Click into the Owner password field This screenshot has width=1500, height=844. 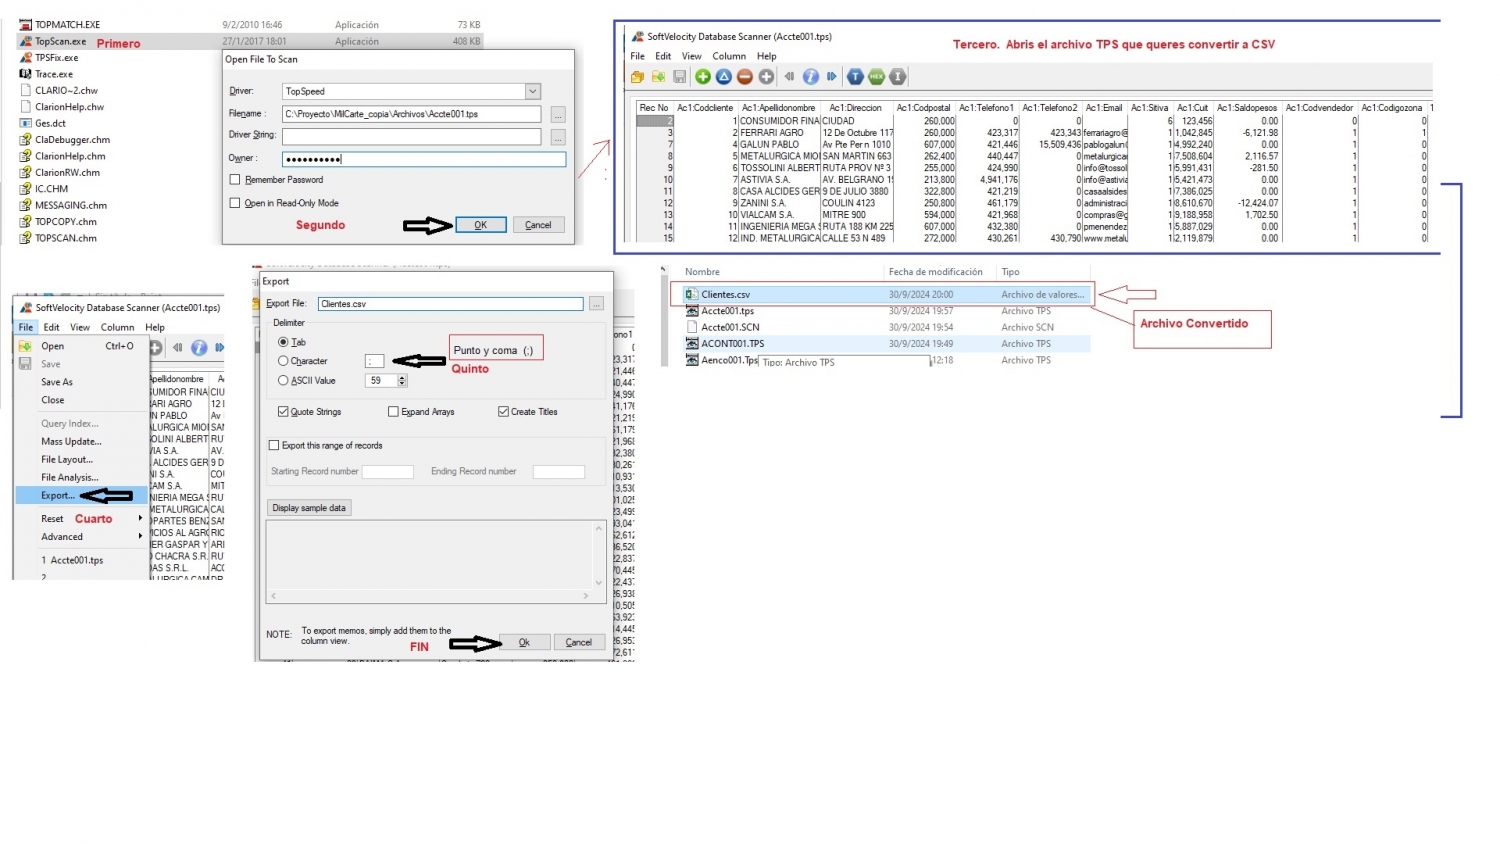click(x=424, y=158)
